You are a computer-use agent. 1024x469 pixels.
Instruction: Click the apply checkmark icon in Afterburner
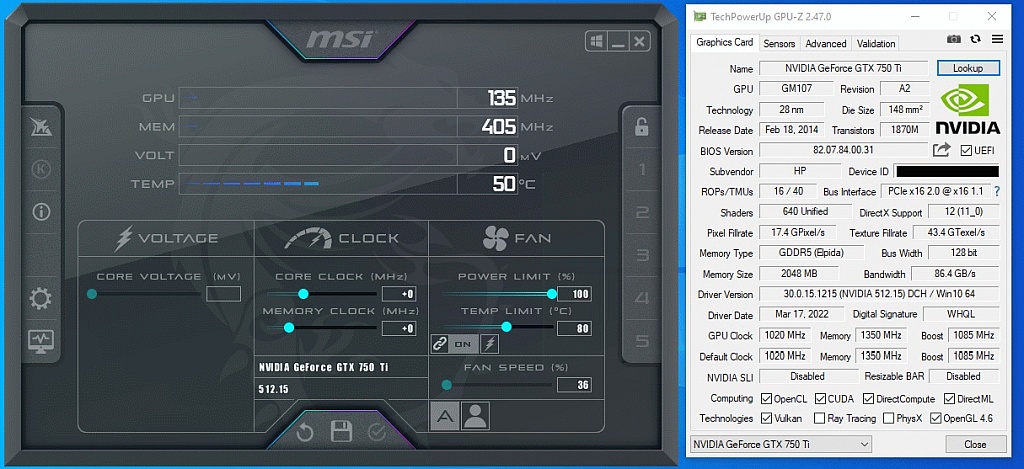[377, 432]
